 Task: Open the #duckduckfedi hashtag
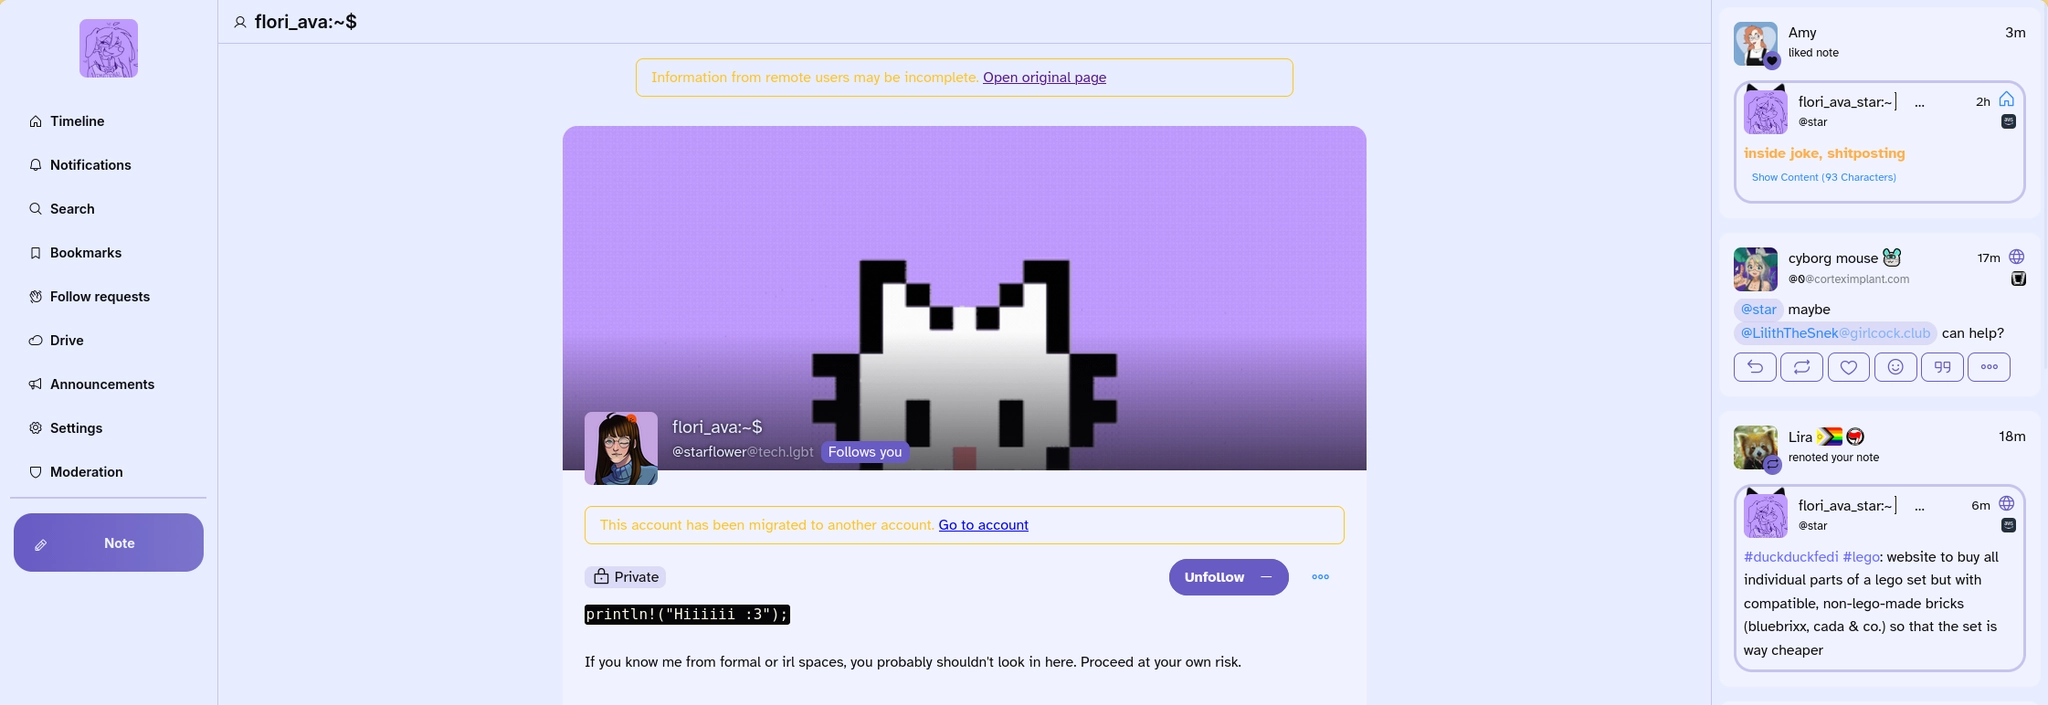tap(1790, 557)
